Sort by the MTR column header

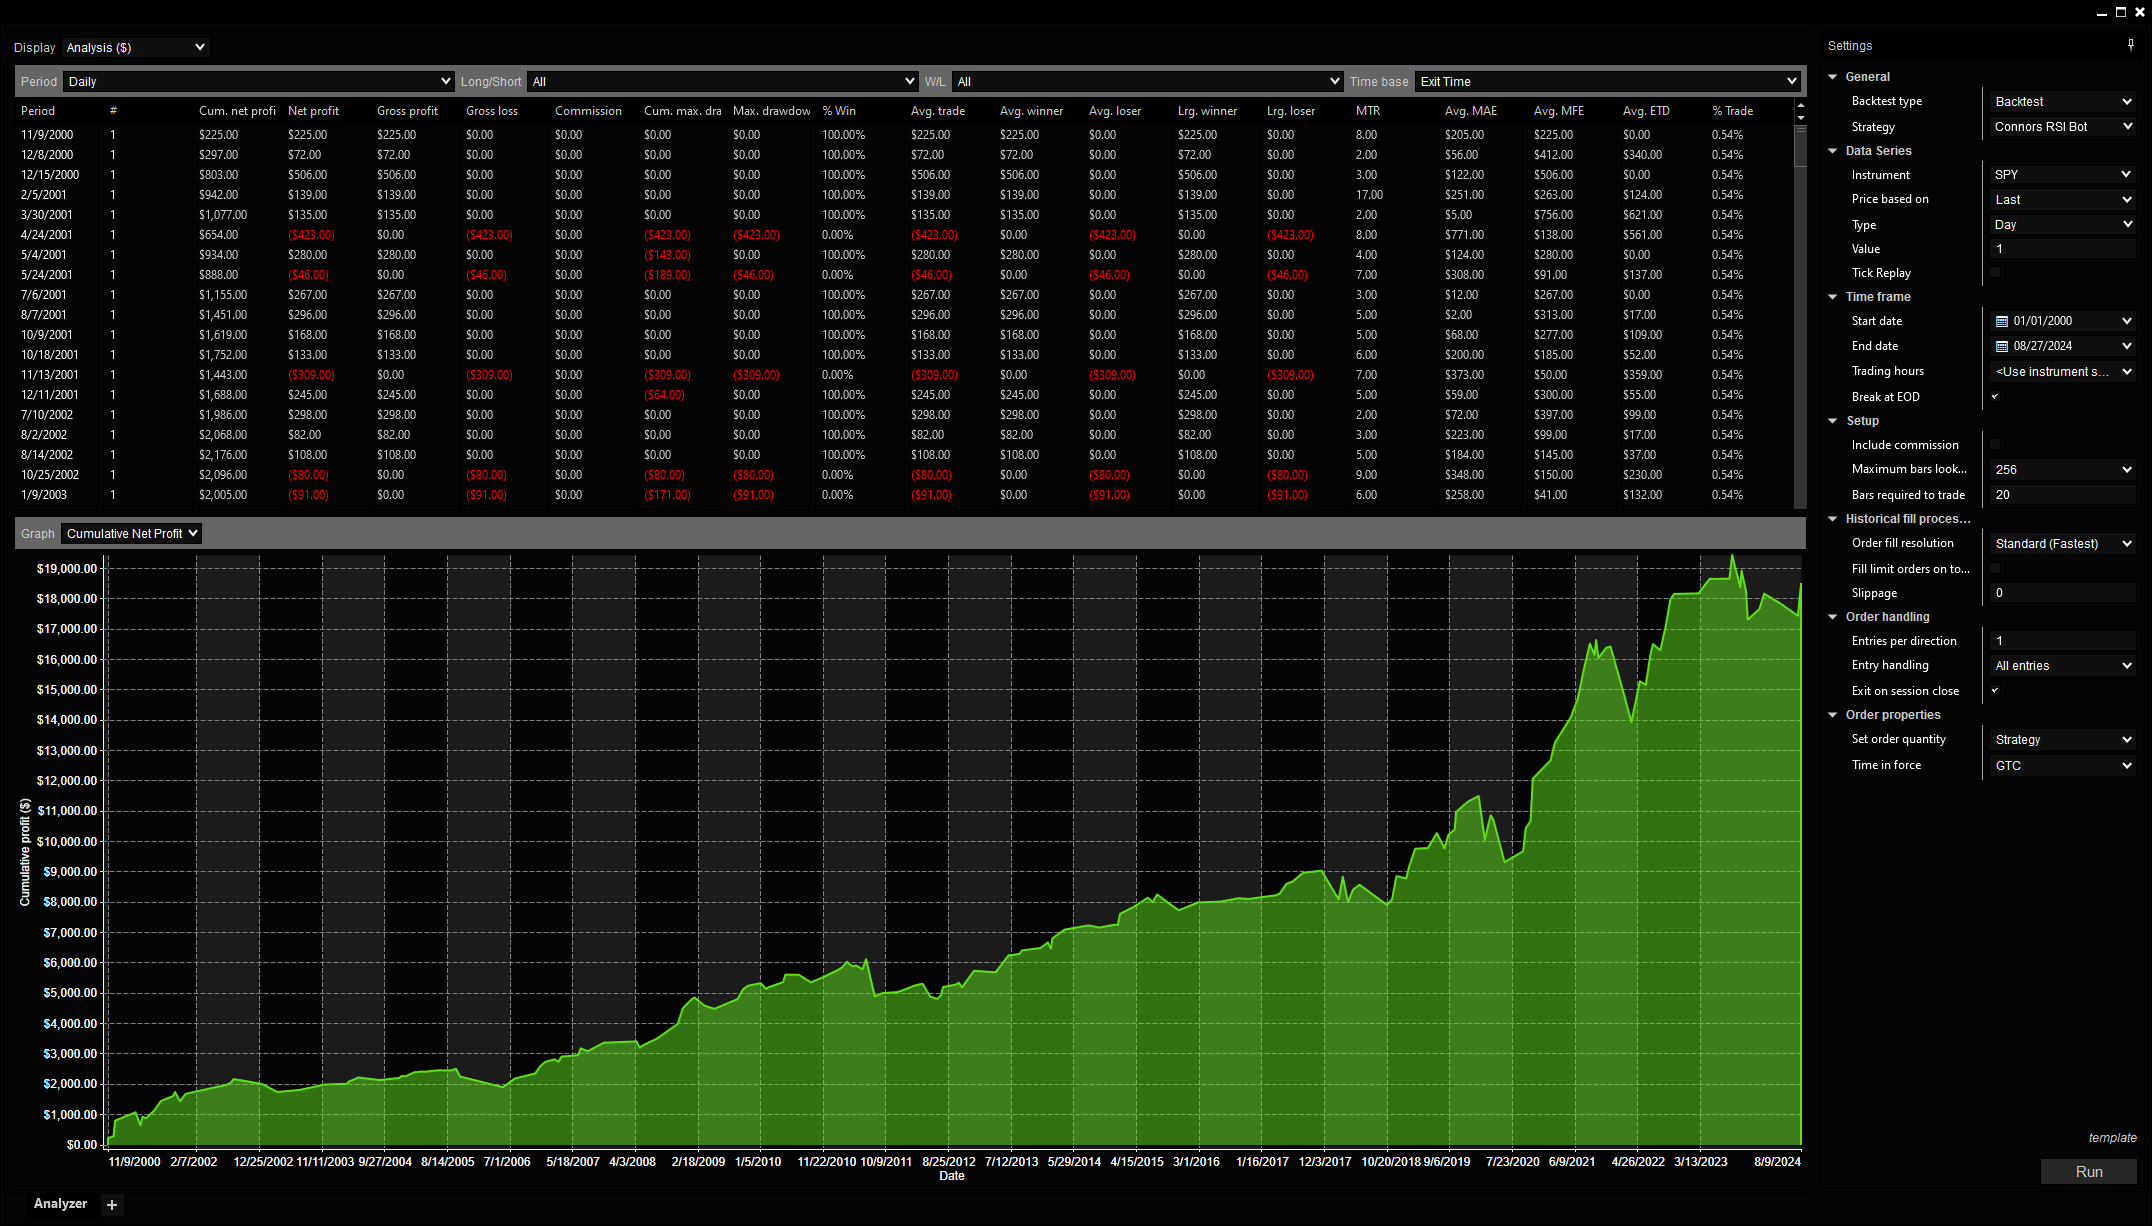tap(1367, 111)
